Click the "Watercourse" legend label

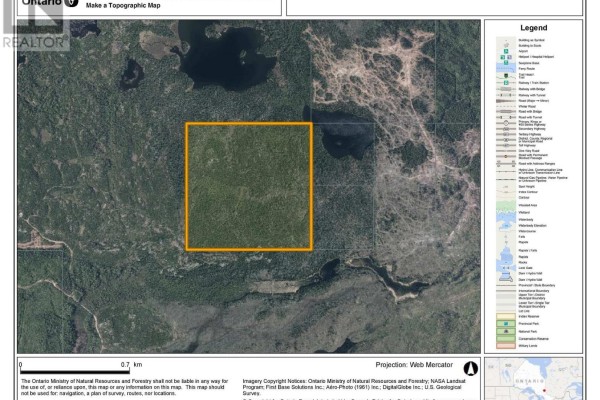click(527, 231)
